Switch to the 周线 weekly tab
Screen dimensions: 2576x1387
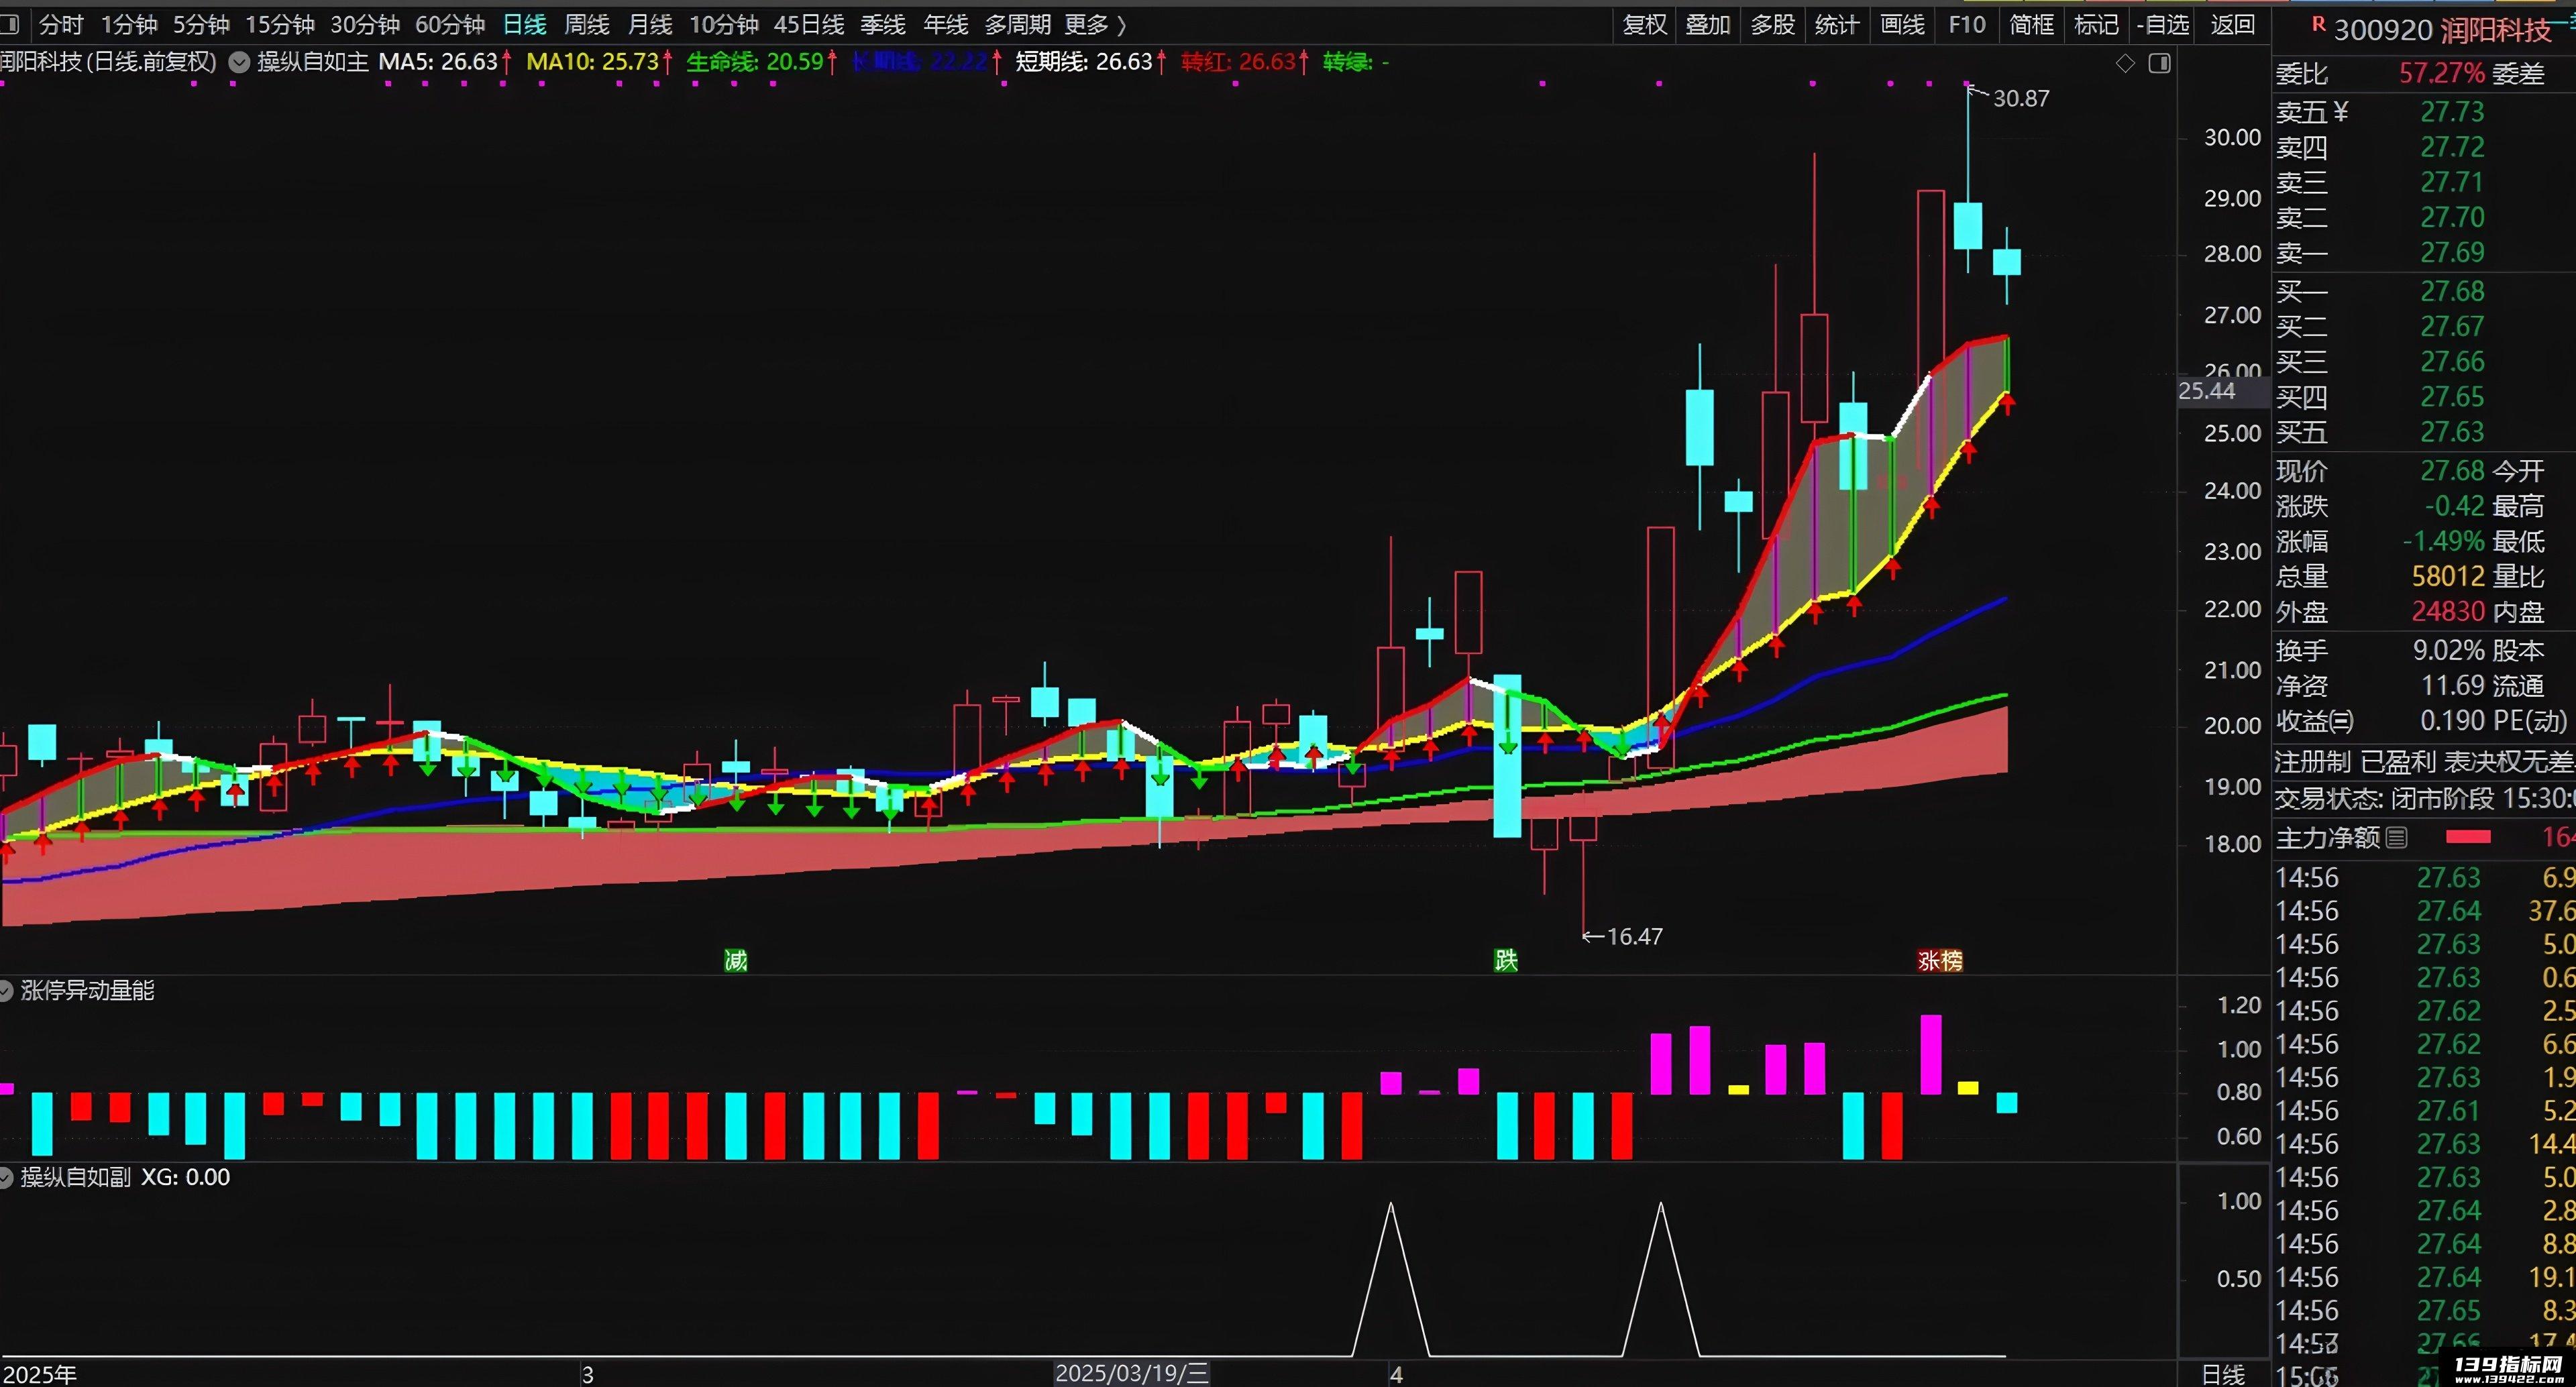(x=587, y=24)
